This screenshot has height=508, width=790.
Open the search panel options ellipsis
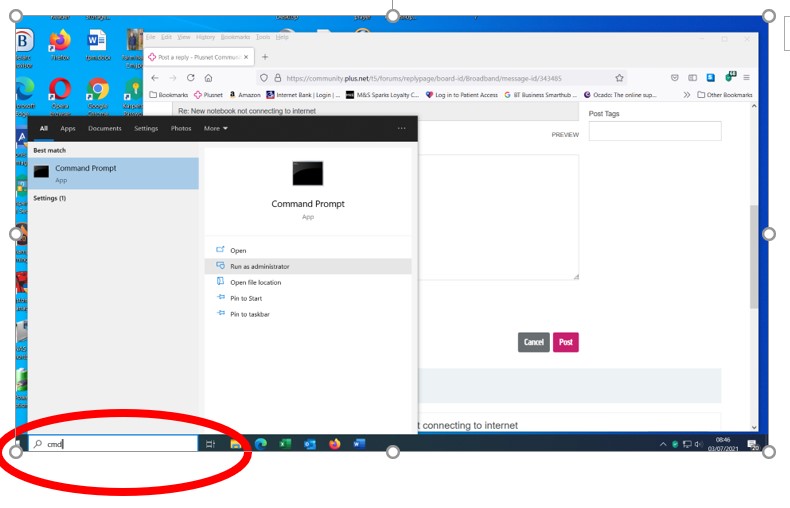[402, 128]
